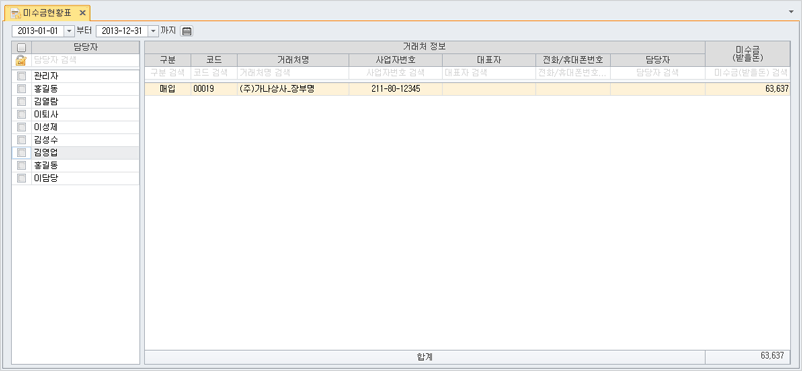Select the code cell 00019

pos(214,89)
